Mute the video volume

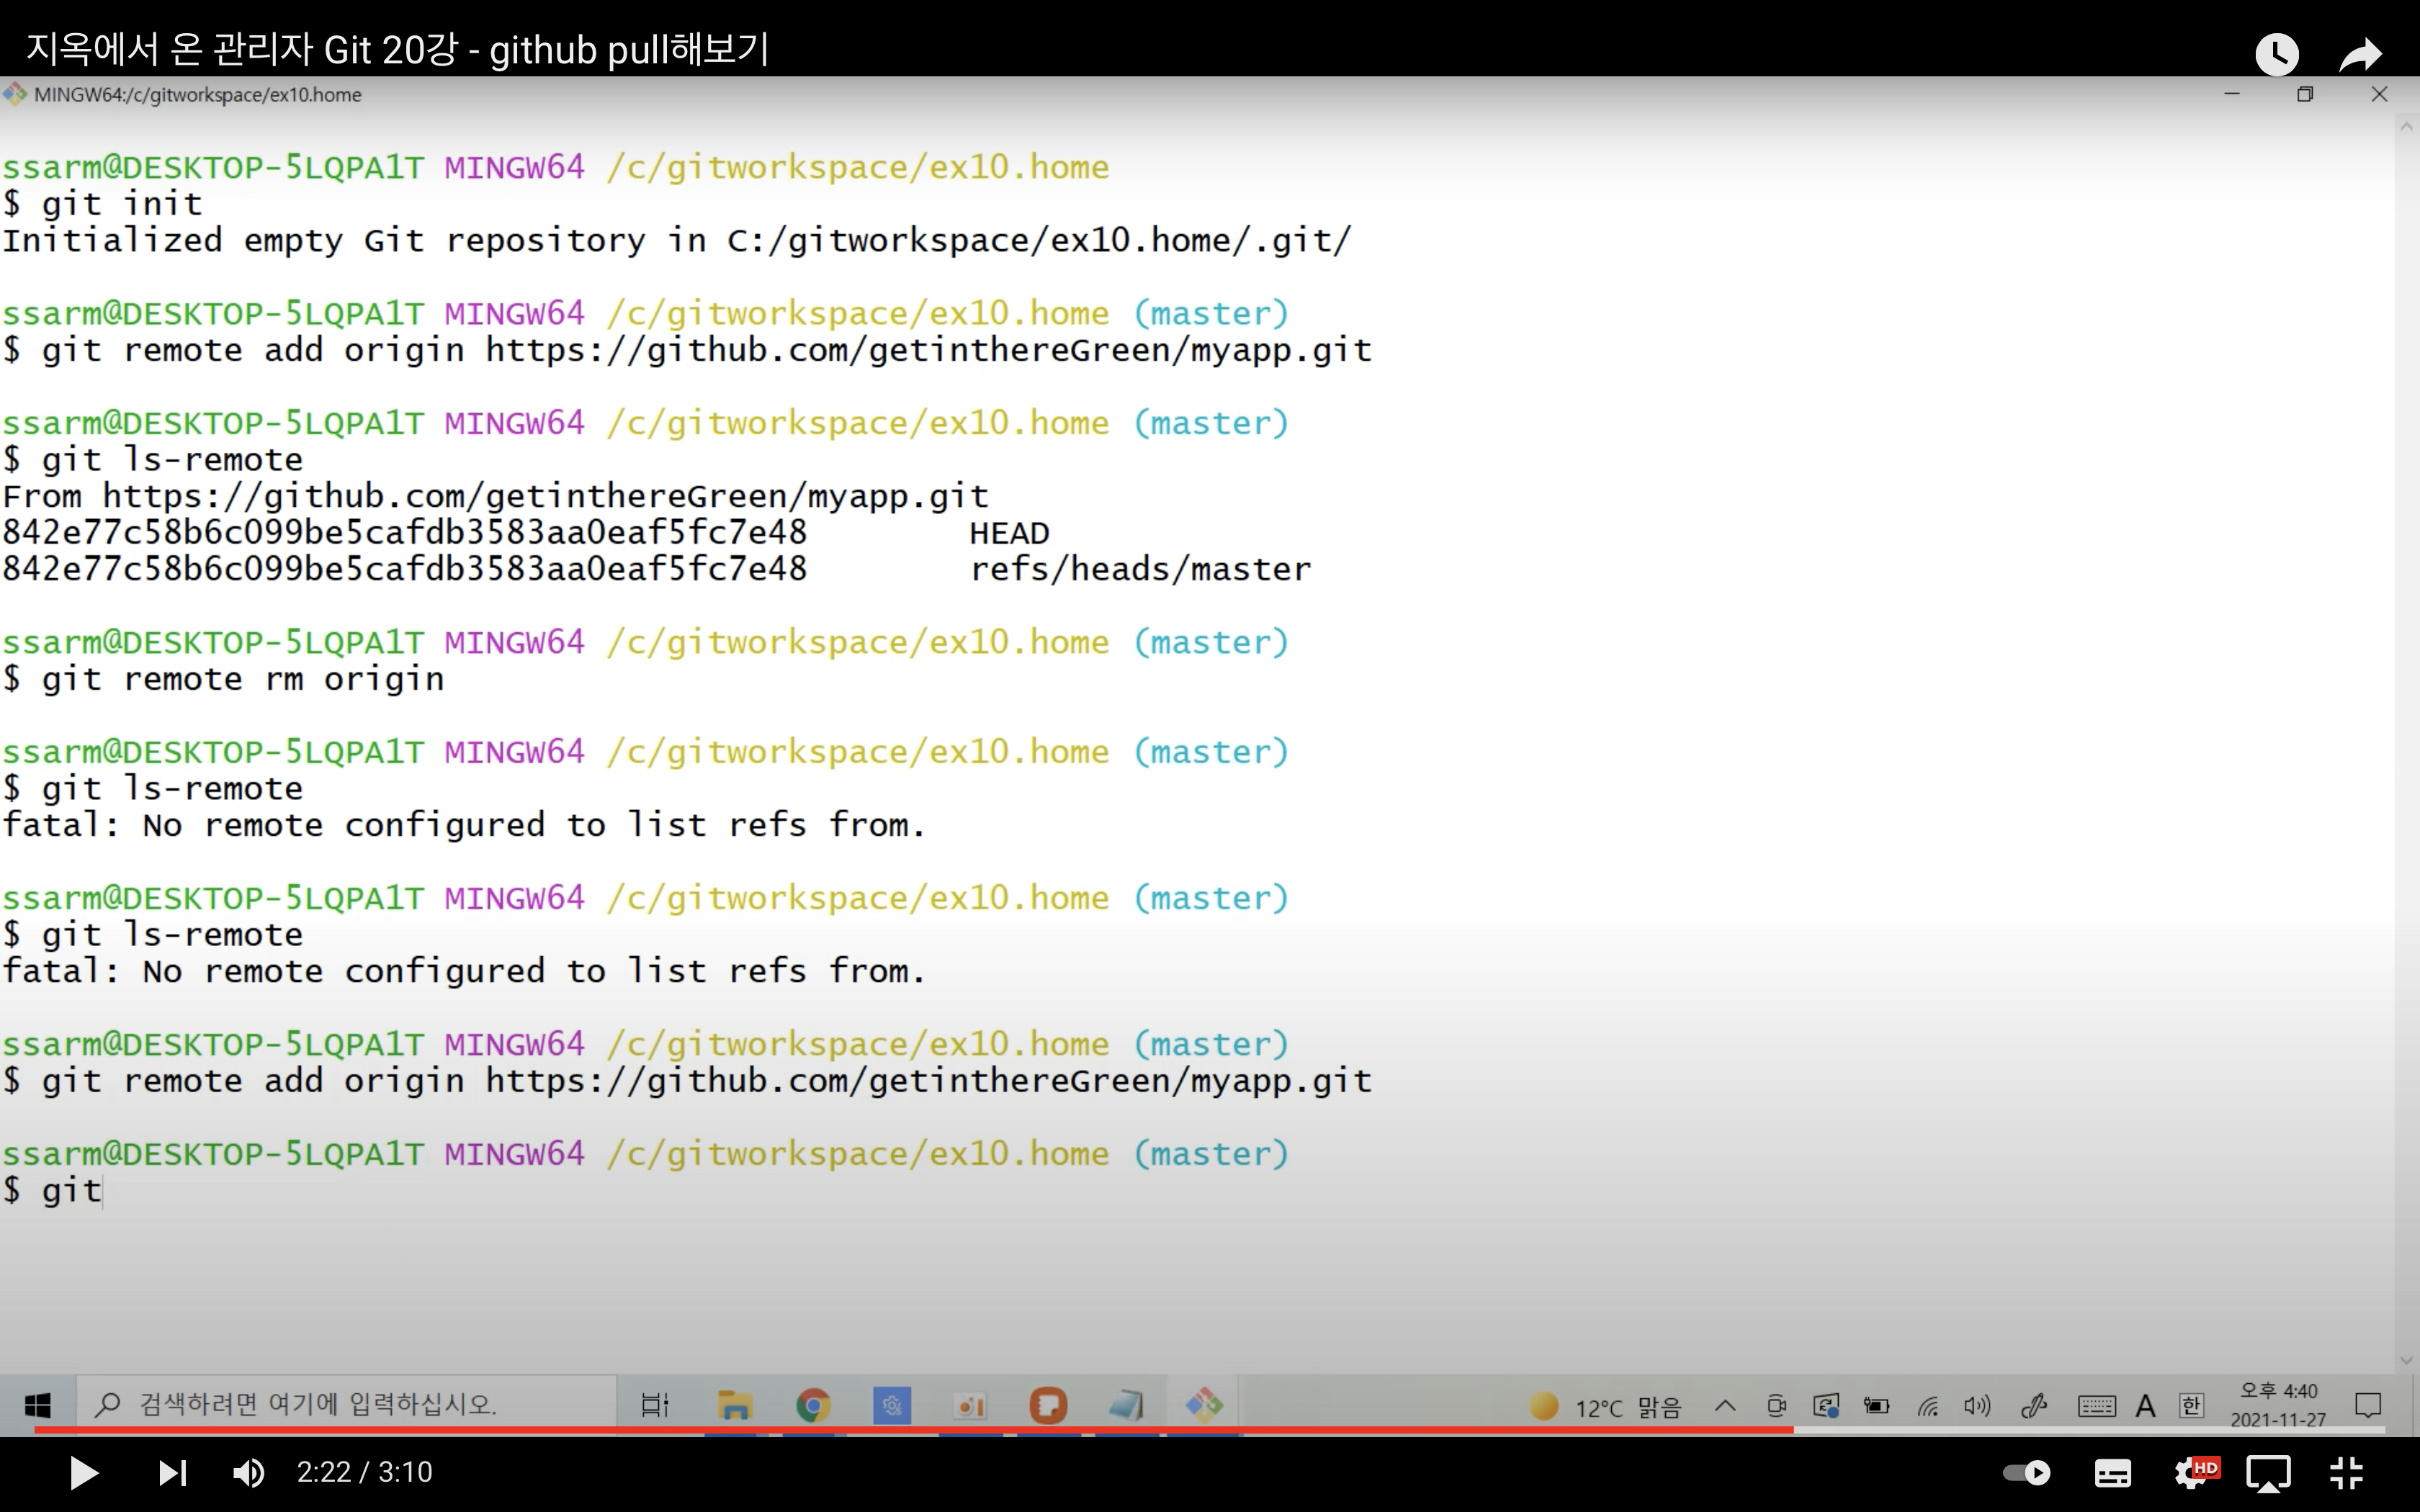pos(249,1472)
